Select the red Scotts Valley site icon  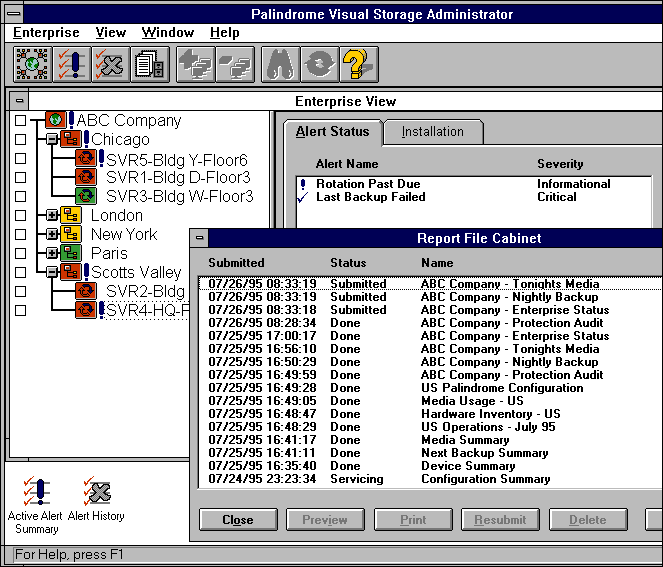(71, 272)
